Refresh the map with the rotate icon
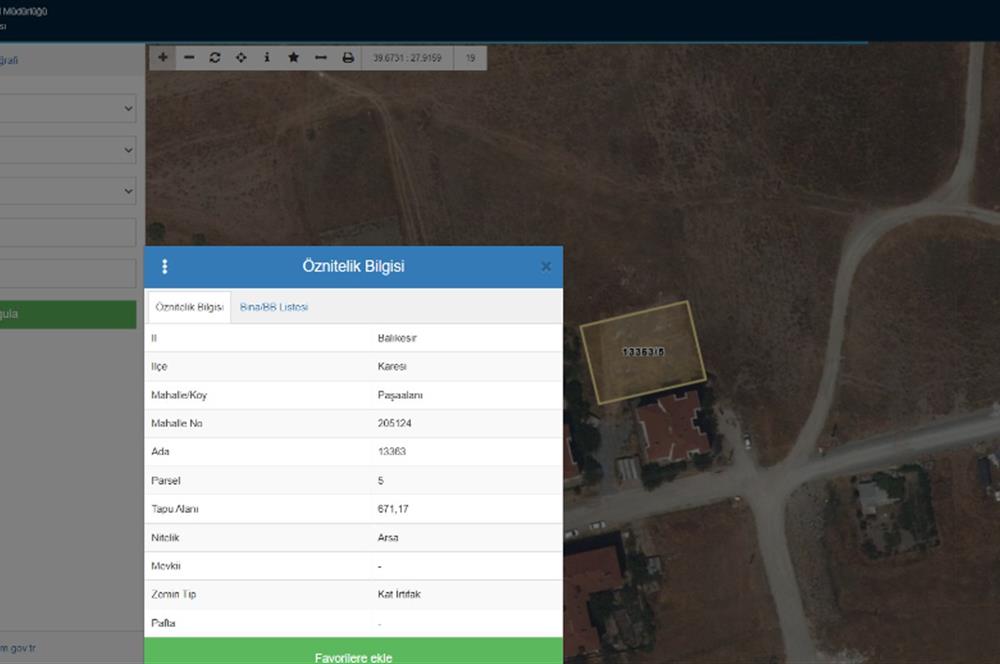Viewport: 1000px width, 664px height. click(215, 58)
